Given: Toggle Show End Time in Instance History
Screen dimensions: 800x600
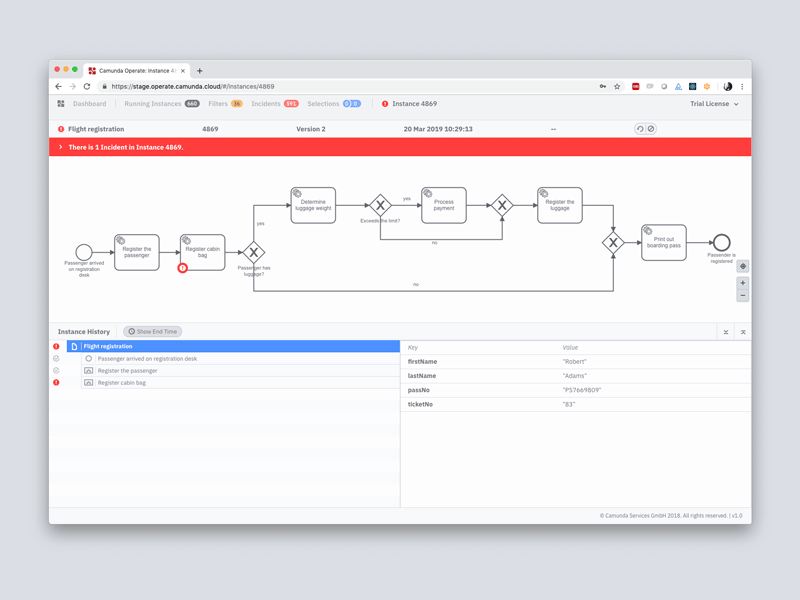Looking at the screenshot, I should pyautogui.click(x=151, y=331).
